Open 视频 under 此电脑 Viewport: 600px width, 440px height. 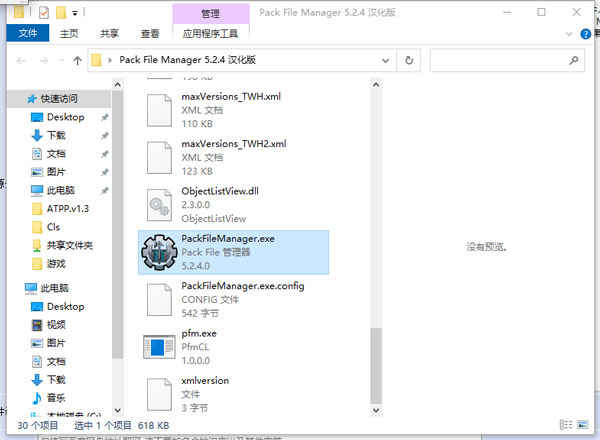(56, 325)
